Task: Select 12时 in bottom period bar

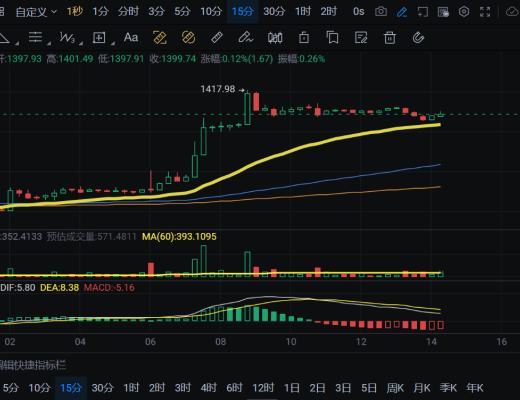Action: coord(263,388)
